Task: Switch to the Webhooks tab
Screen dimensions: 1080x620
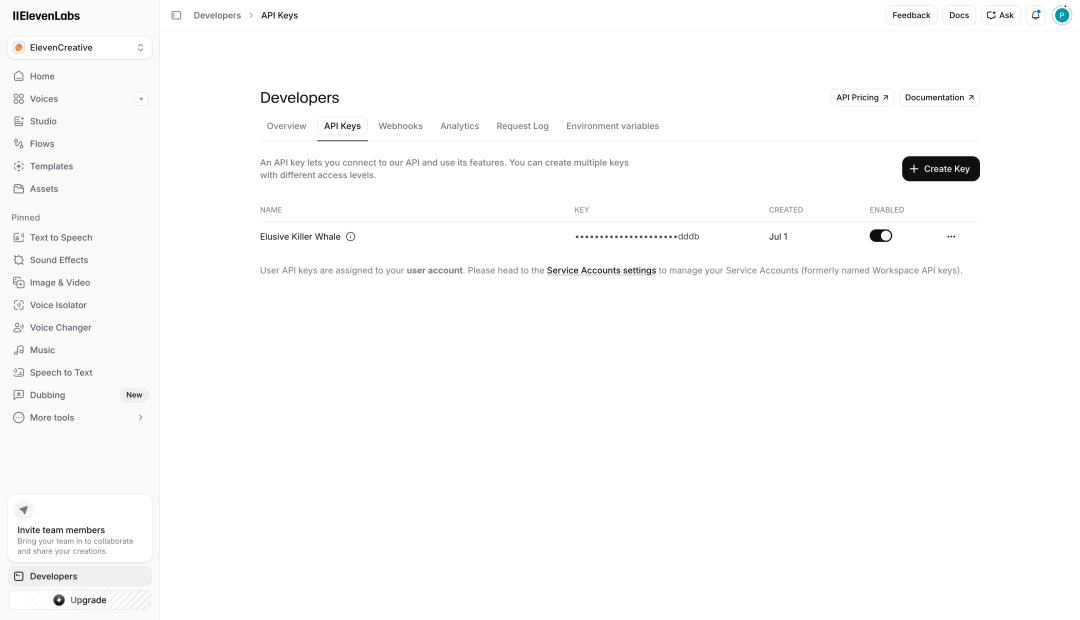Action: pos(400,126)
